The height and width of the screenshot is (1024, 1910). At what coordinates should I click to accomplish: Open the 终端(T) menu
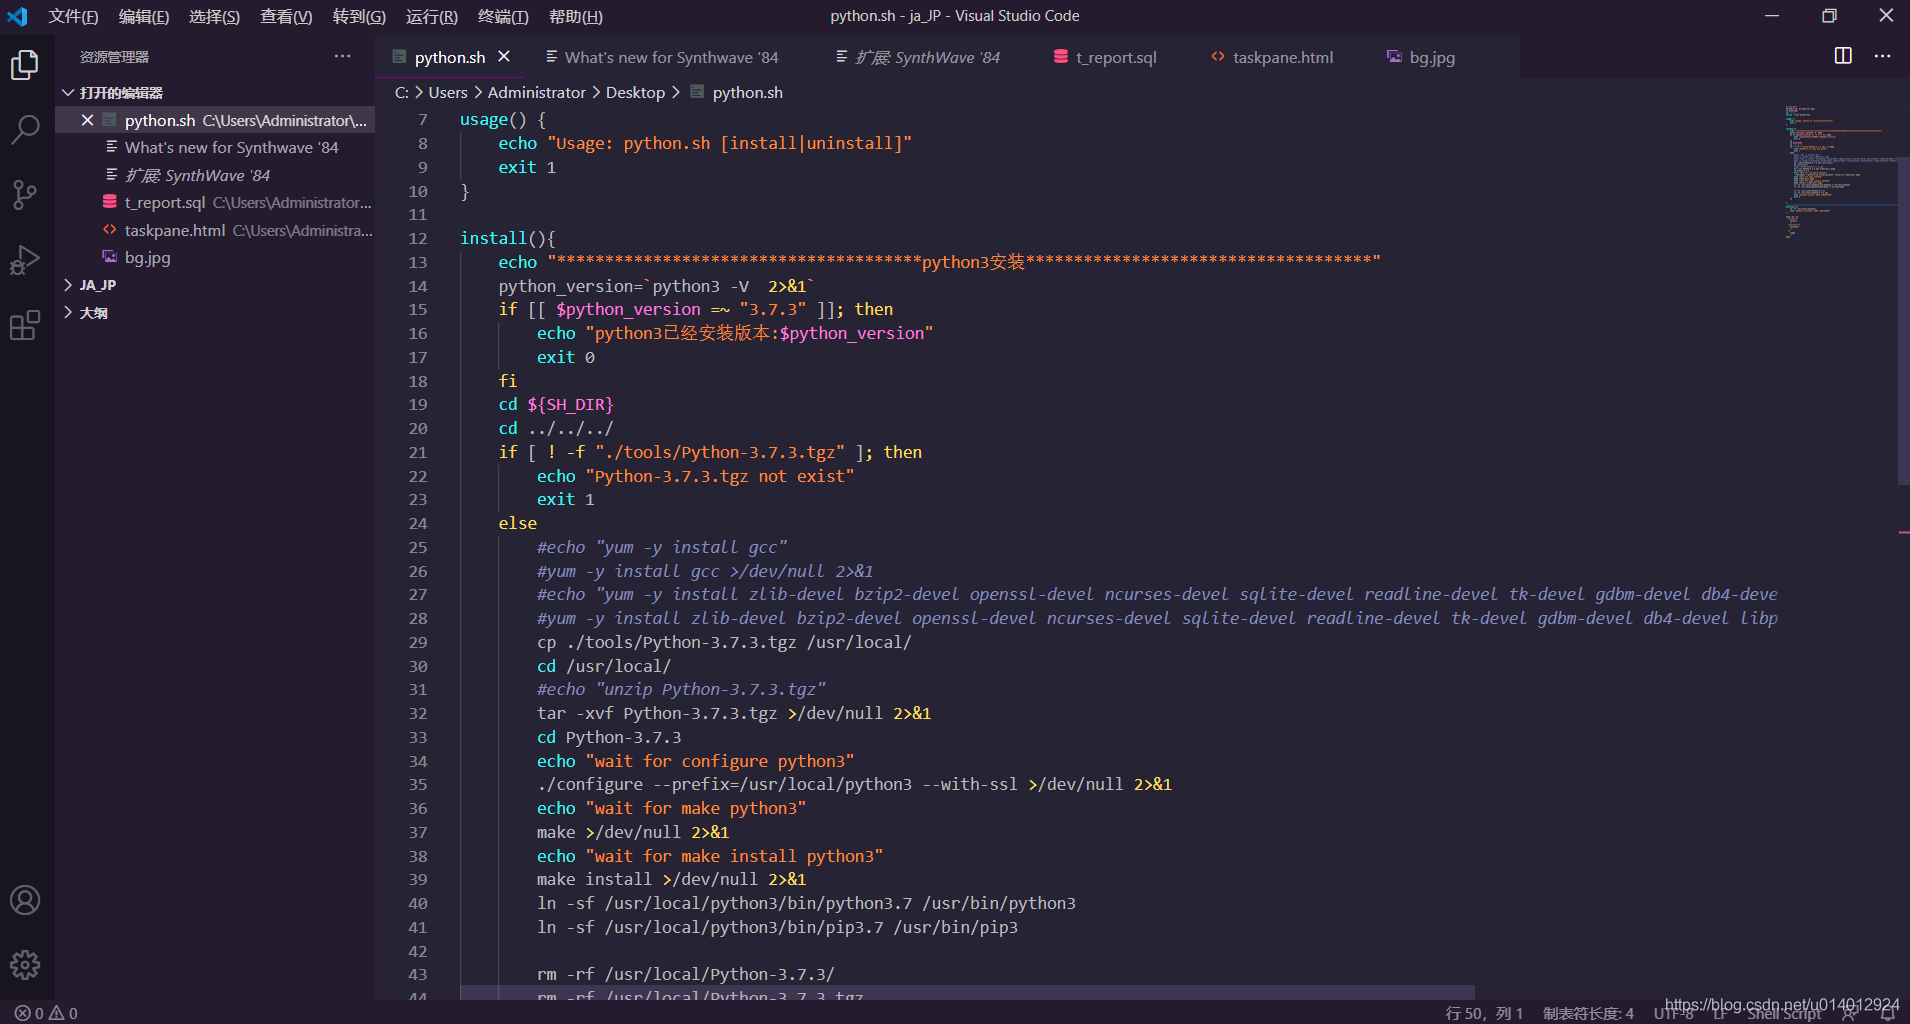coord(503,16)
